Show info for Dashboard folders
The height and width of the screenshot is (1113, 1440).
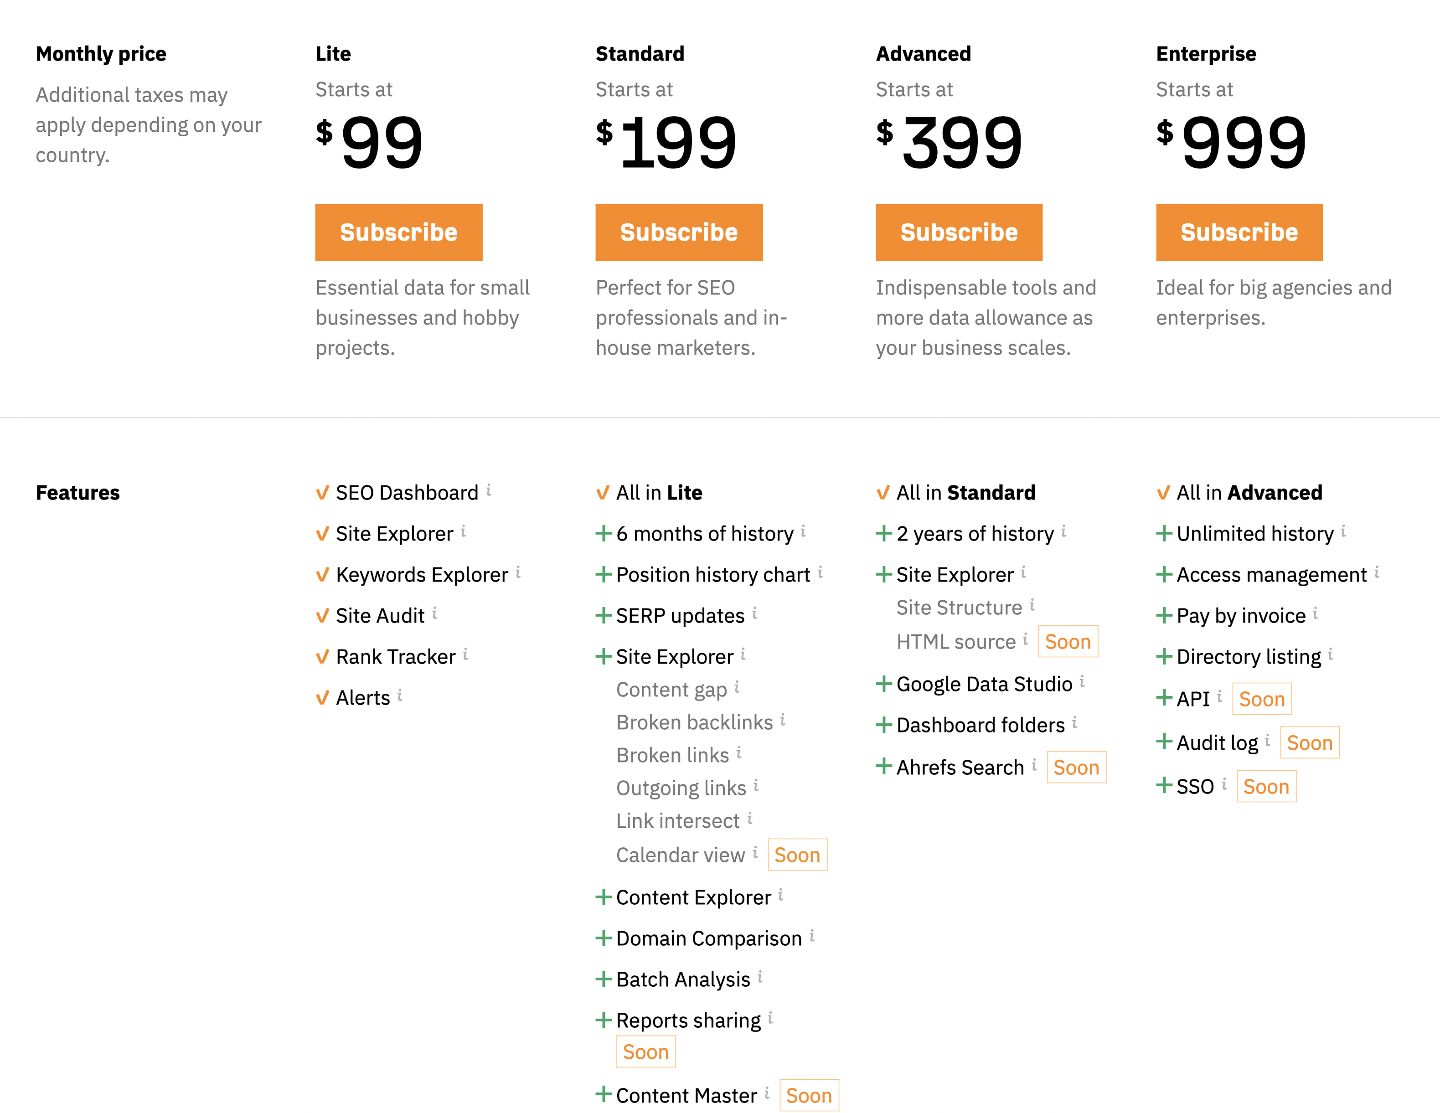click(x=1075, y=722)
